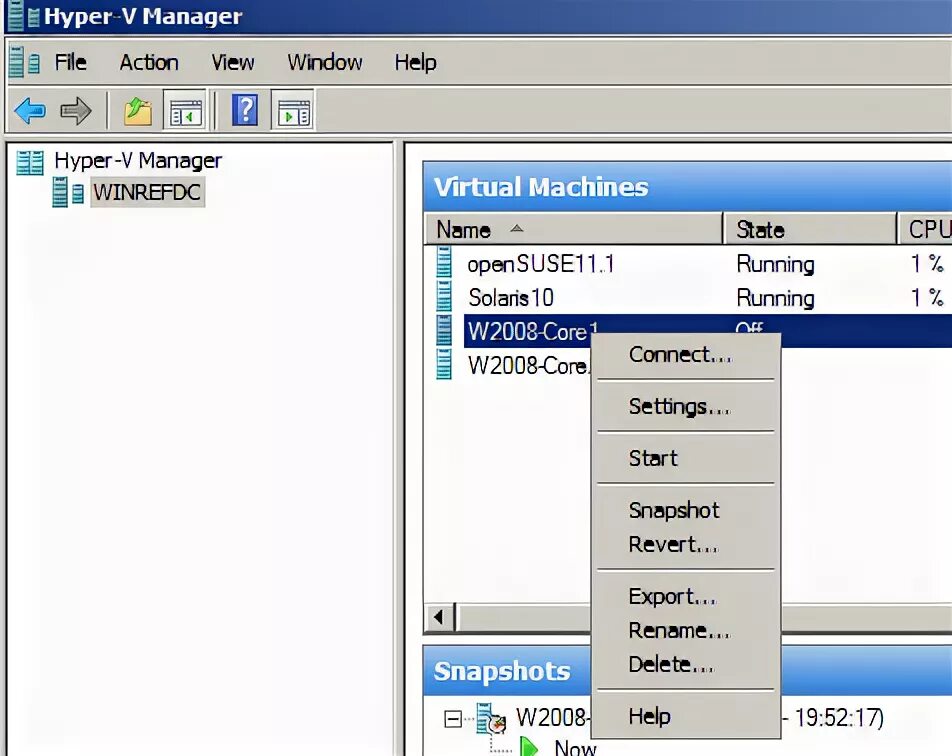The image size is (952, 756).
Task: Choose Export... from context menu
Action: pos(685,597)
